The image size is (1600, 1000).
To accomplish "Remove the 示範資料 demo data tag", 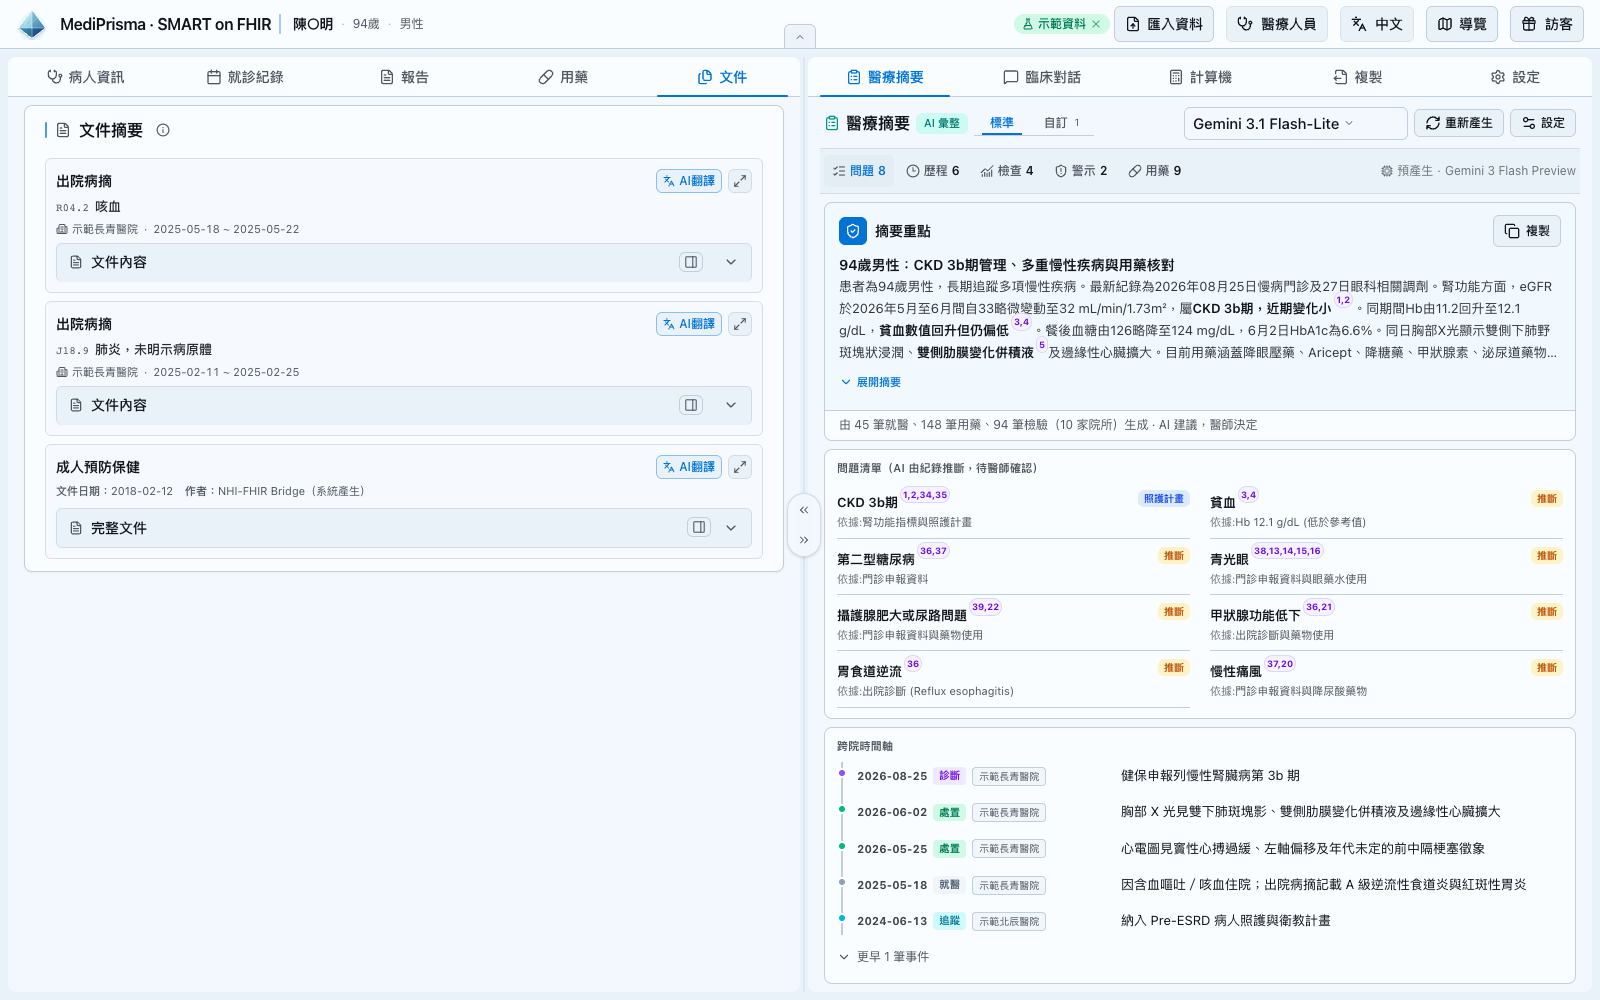I will pyautogui.click(x=1096, y=24).
